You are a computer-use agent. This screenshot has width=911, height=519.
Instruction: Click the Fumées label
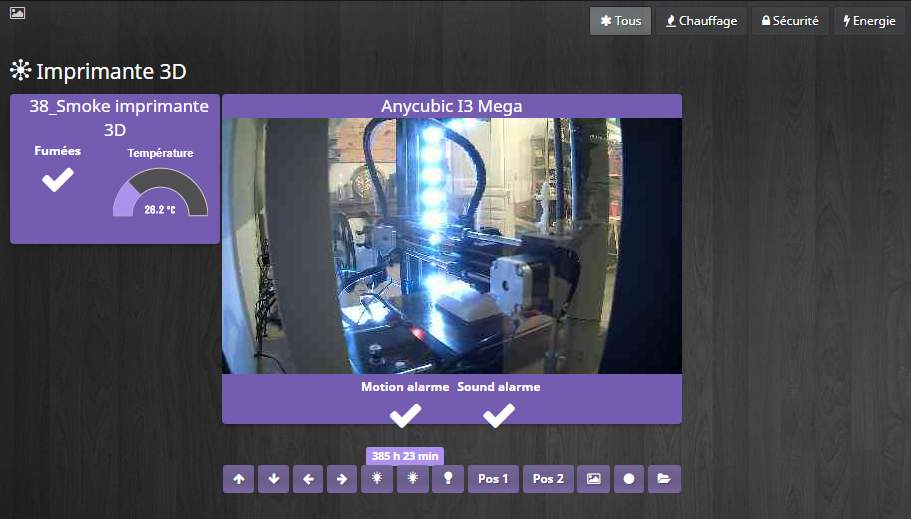(58, 151)
